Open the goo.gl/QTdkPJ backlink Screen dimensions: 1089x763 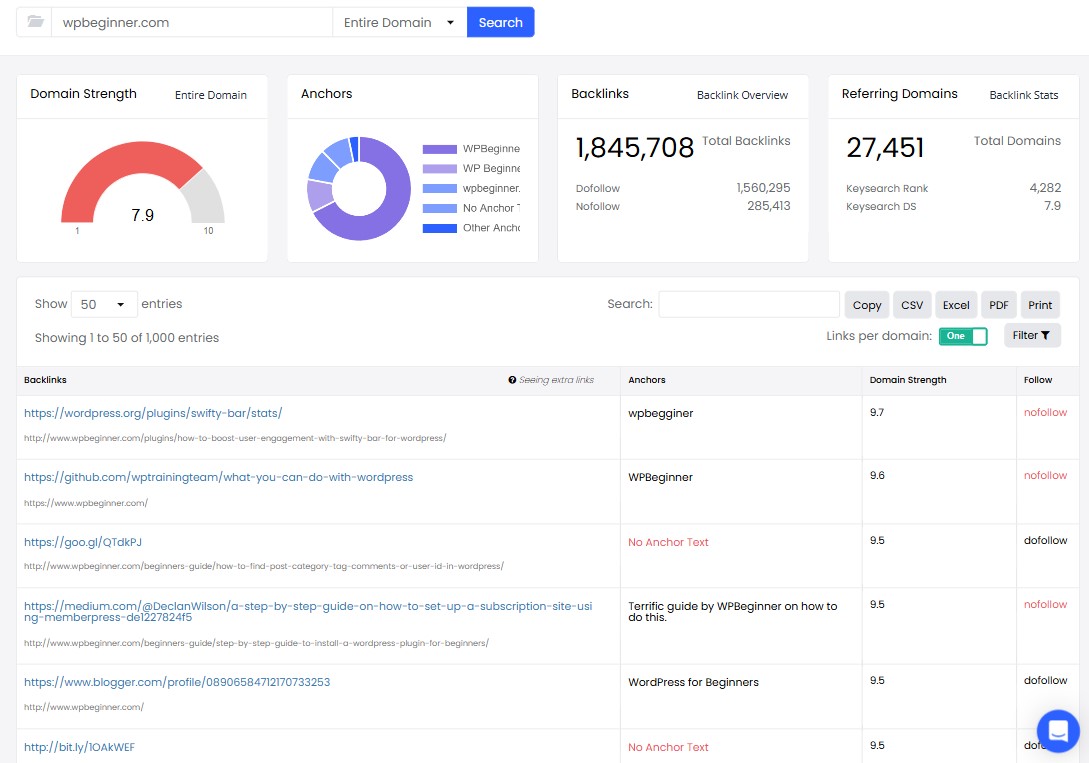[83, 542]
